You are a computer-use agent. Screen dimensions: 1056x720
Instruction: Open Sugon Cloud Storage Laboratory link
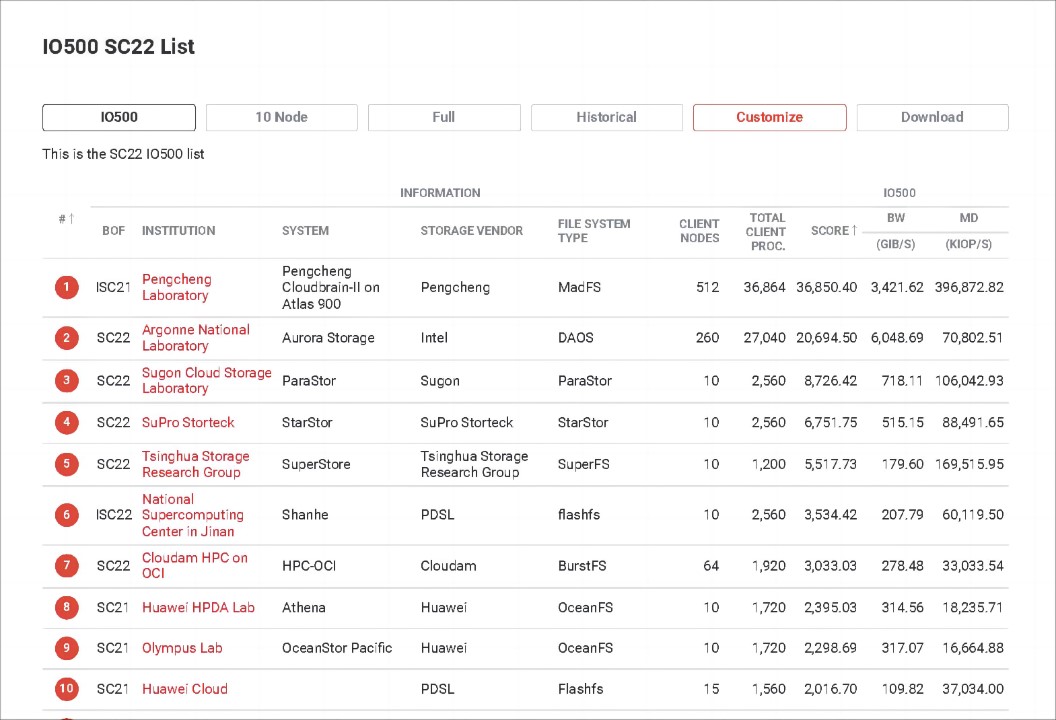(207, 381)
